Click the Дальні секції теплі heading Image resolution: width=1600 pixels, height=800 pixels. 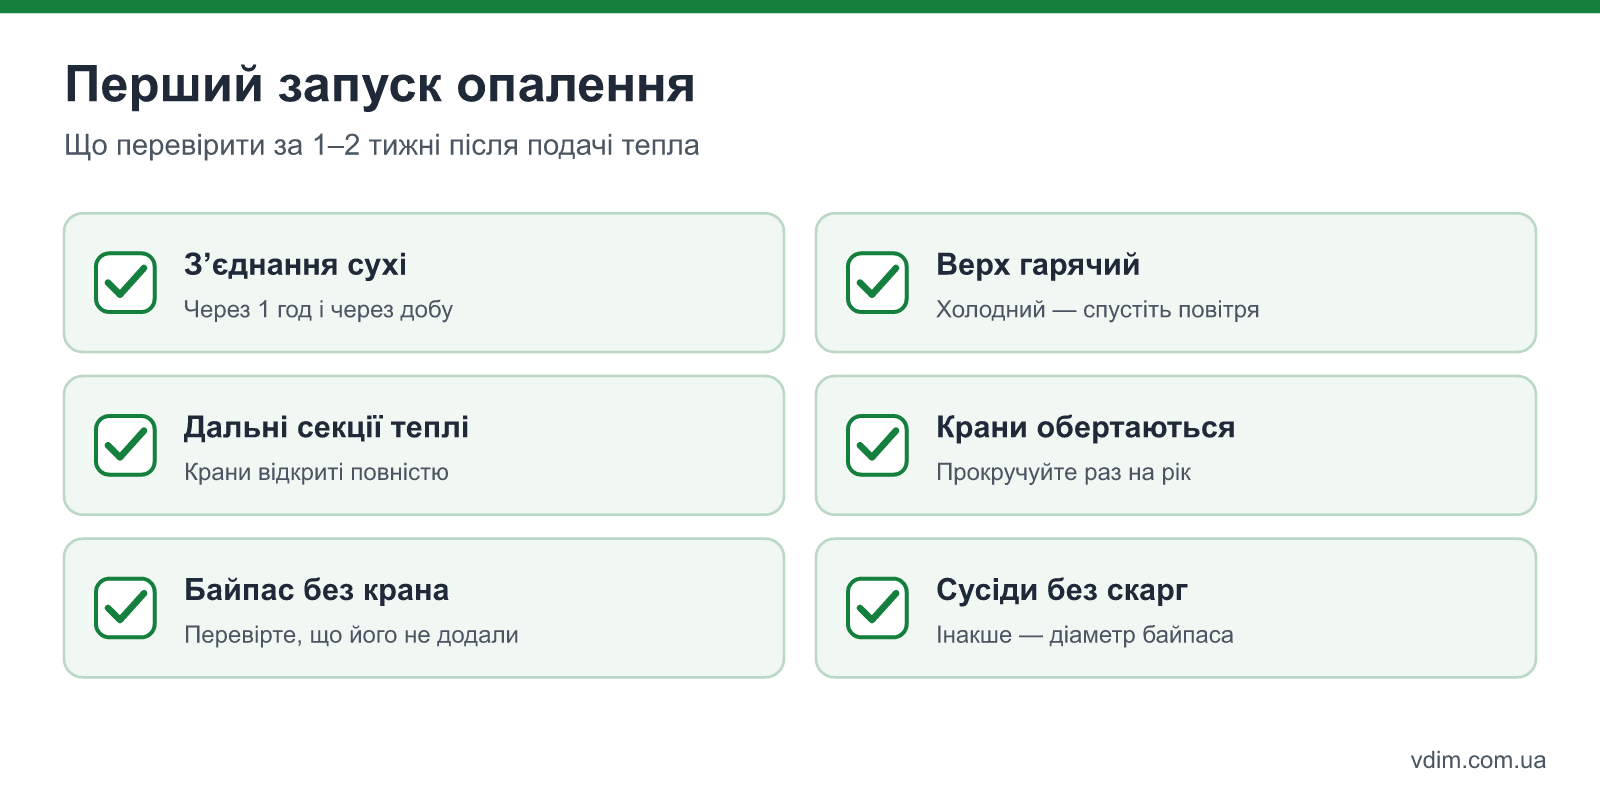tap(326, 428)
